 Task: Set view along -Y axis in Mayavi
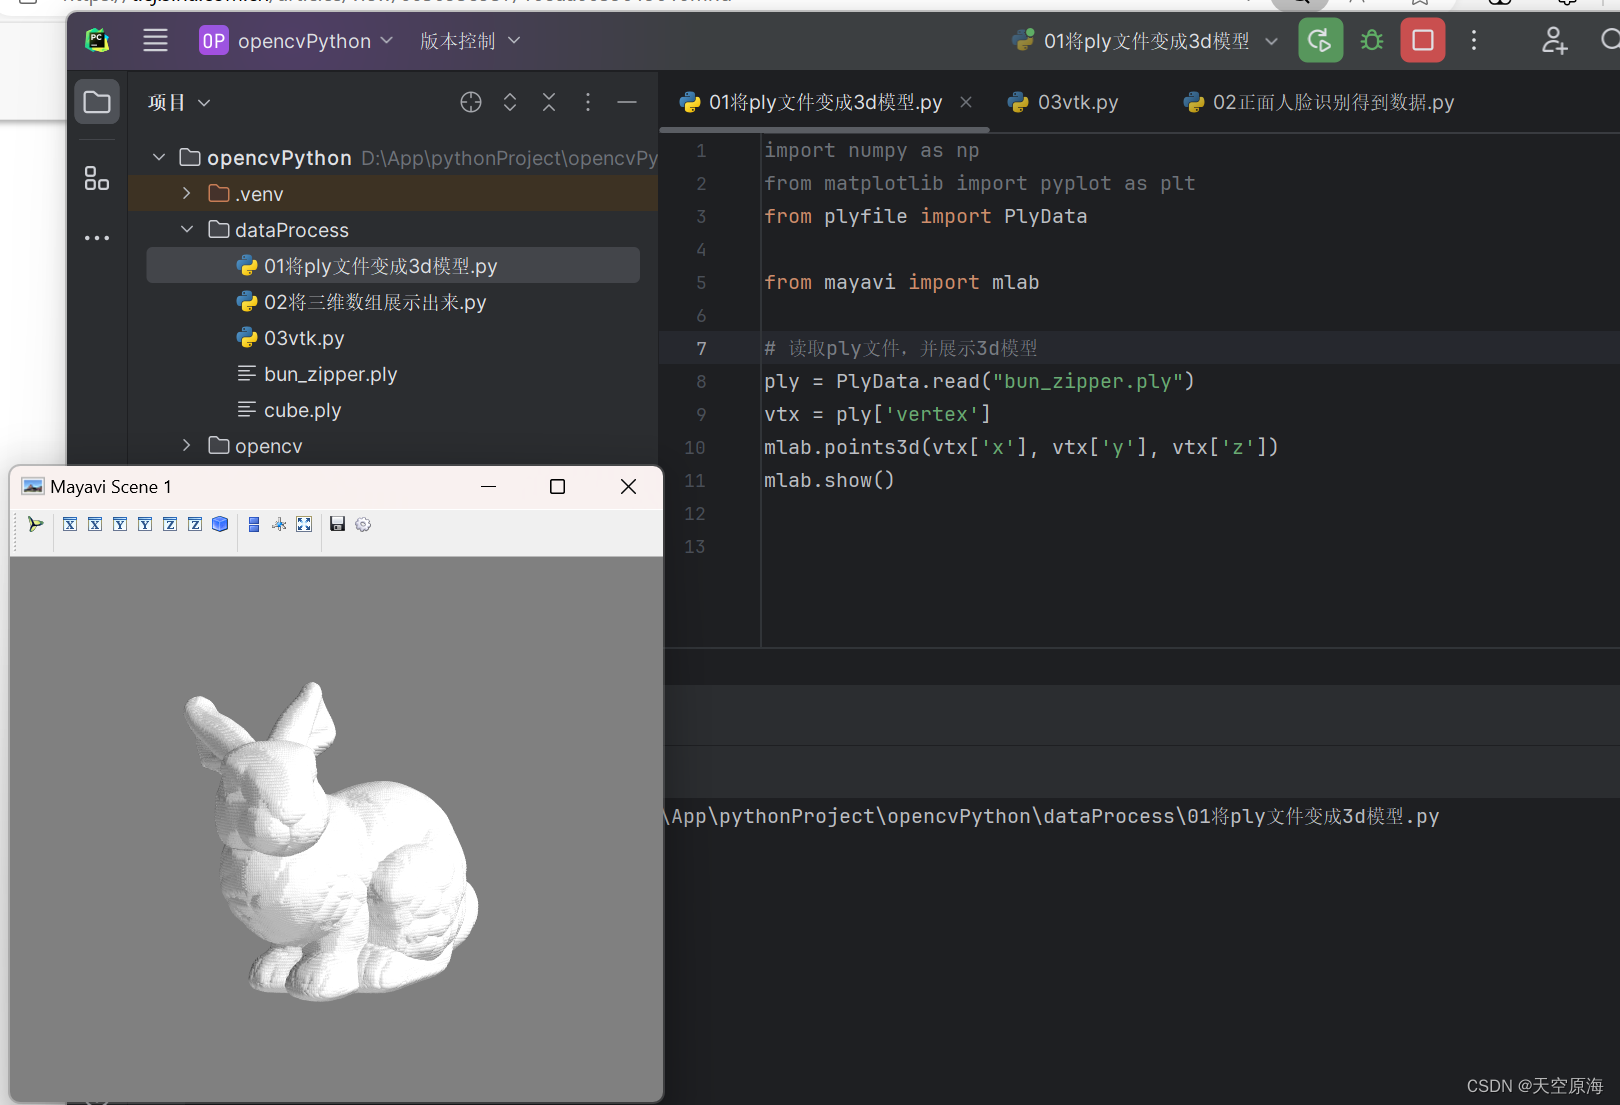pos(145,524)
